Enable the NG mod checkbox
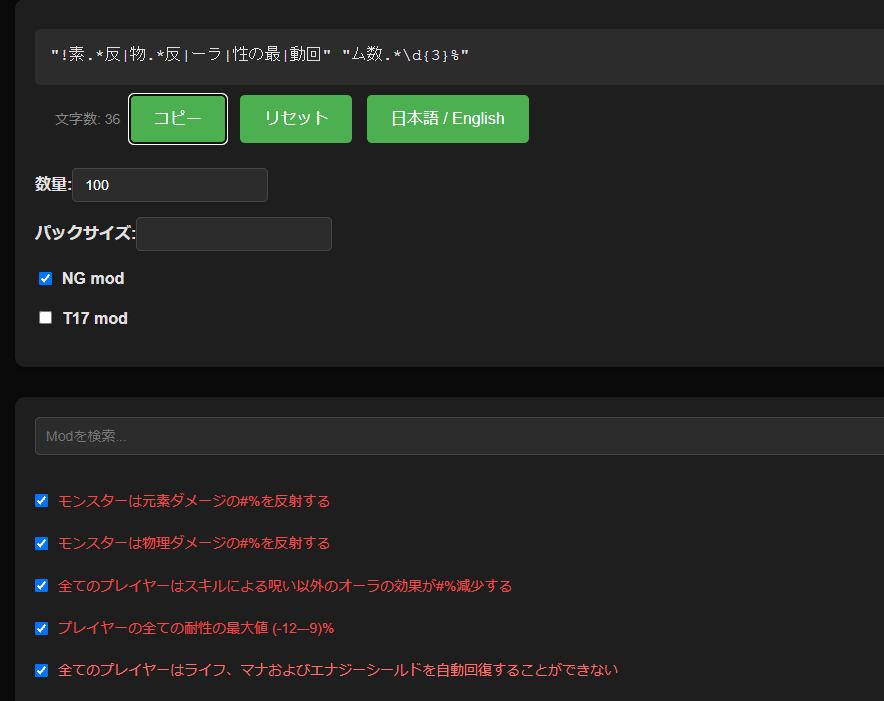Screen dimensions: 884x701 point(45,278)
